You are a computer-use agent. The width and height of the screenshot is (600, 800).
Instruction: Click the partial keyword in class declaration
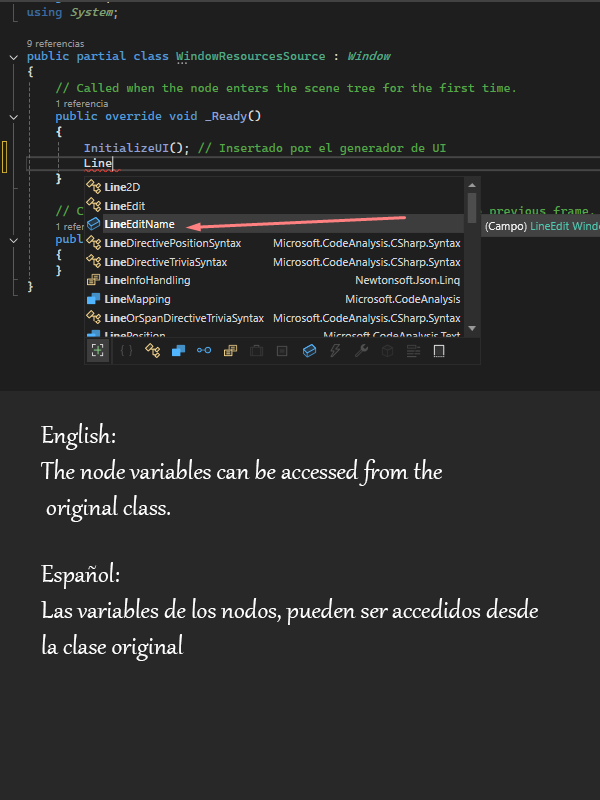pos(101,56)
